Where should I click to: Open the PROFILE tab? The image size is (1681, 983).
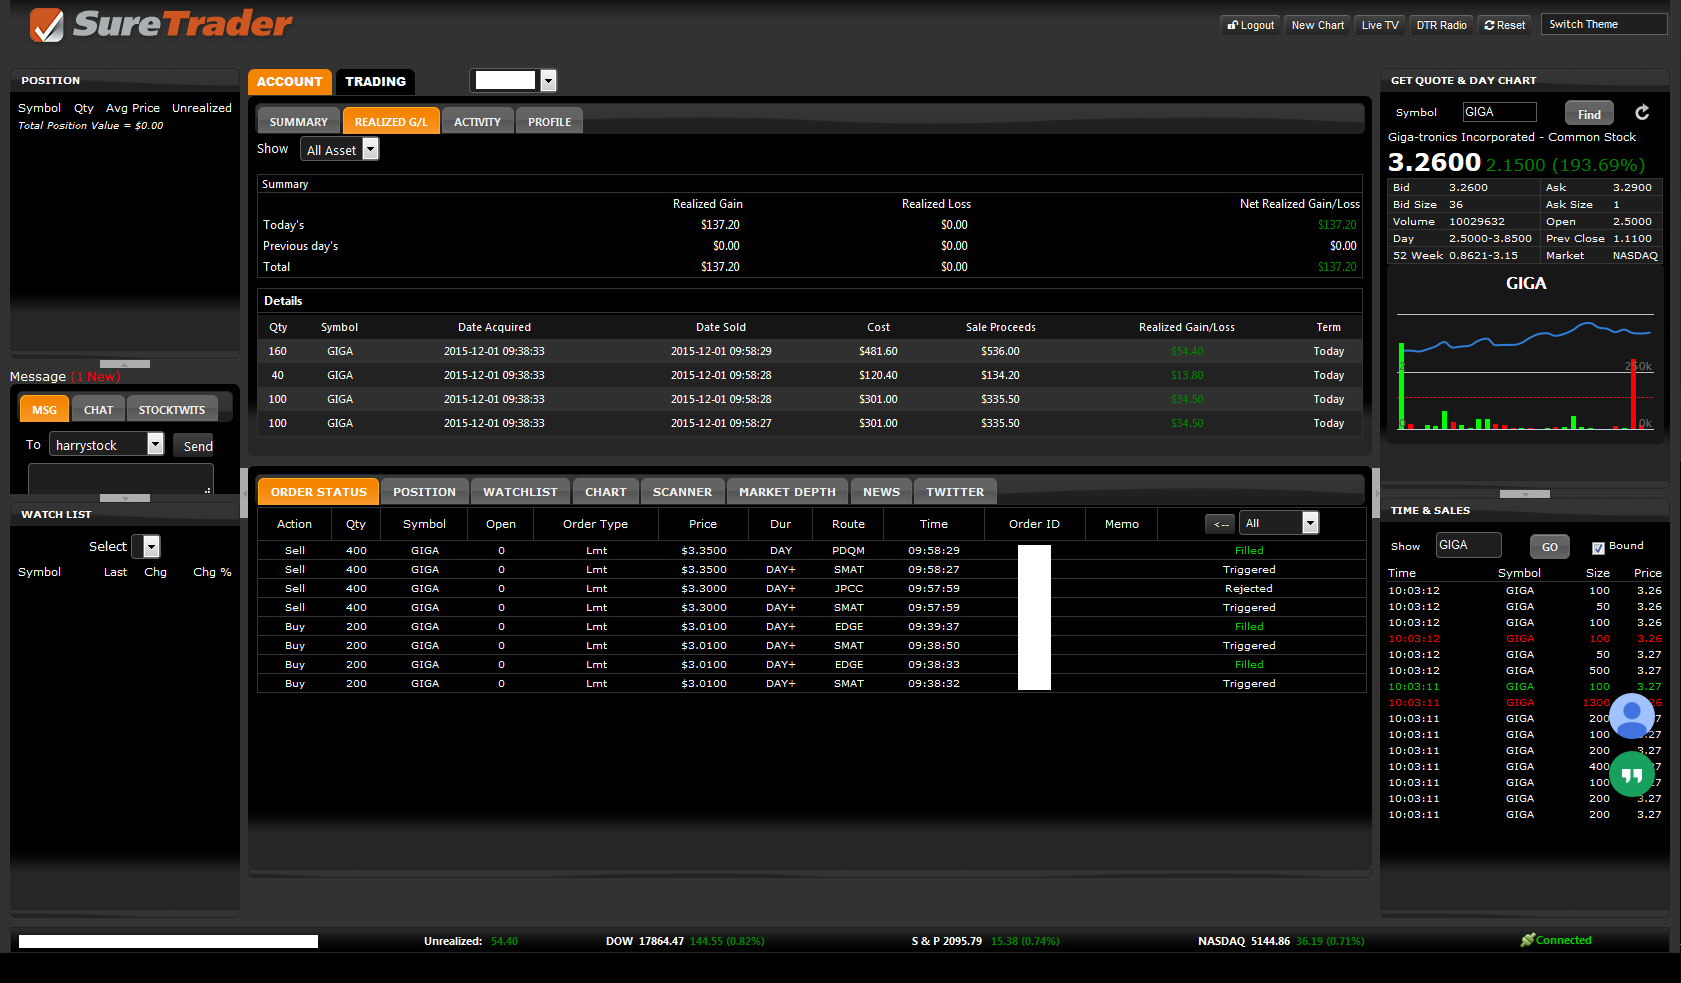coord(549,121)
